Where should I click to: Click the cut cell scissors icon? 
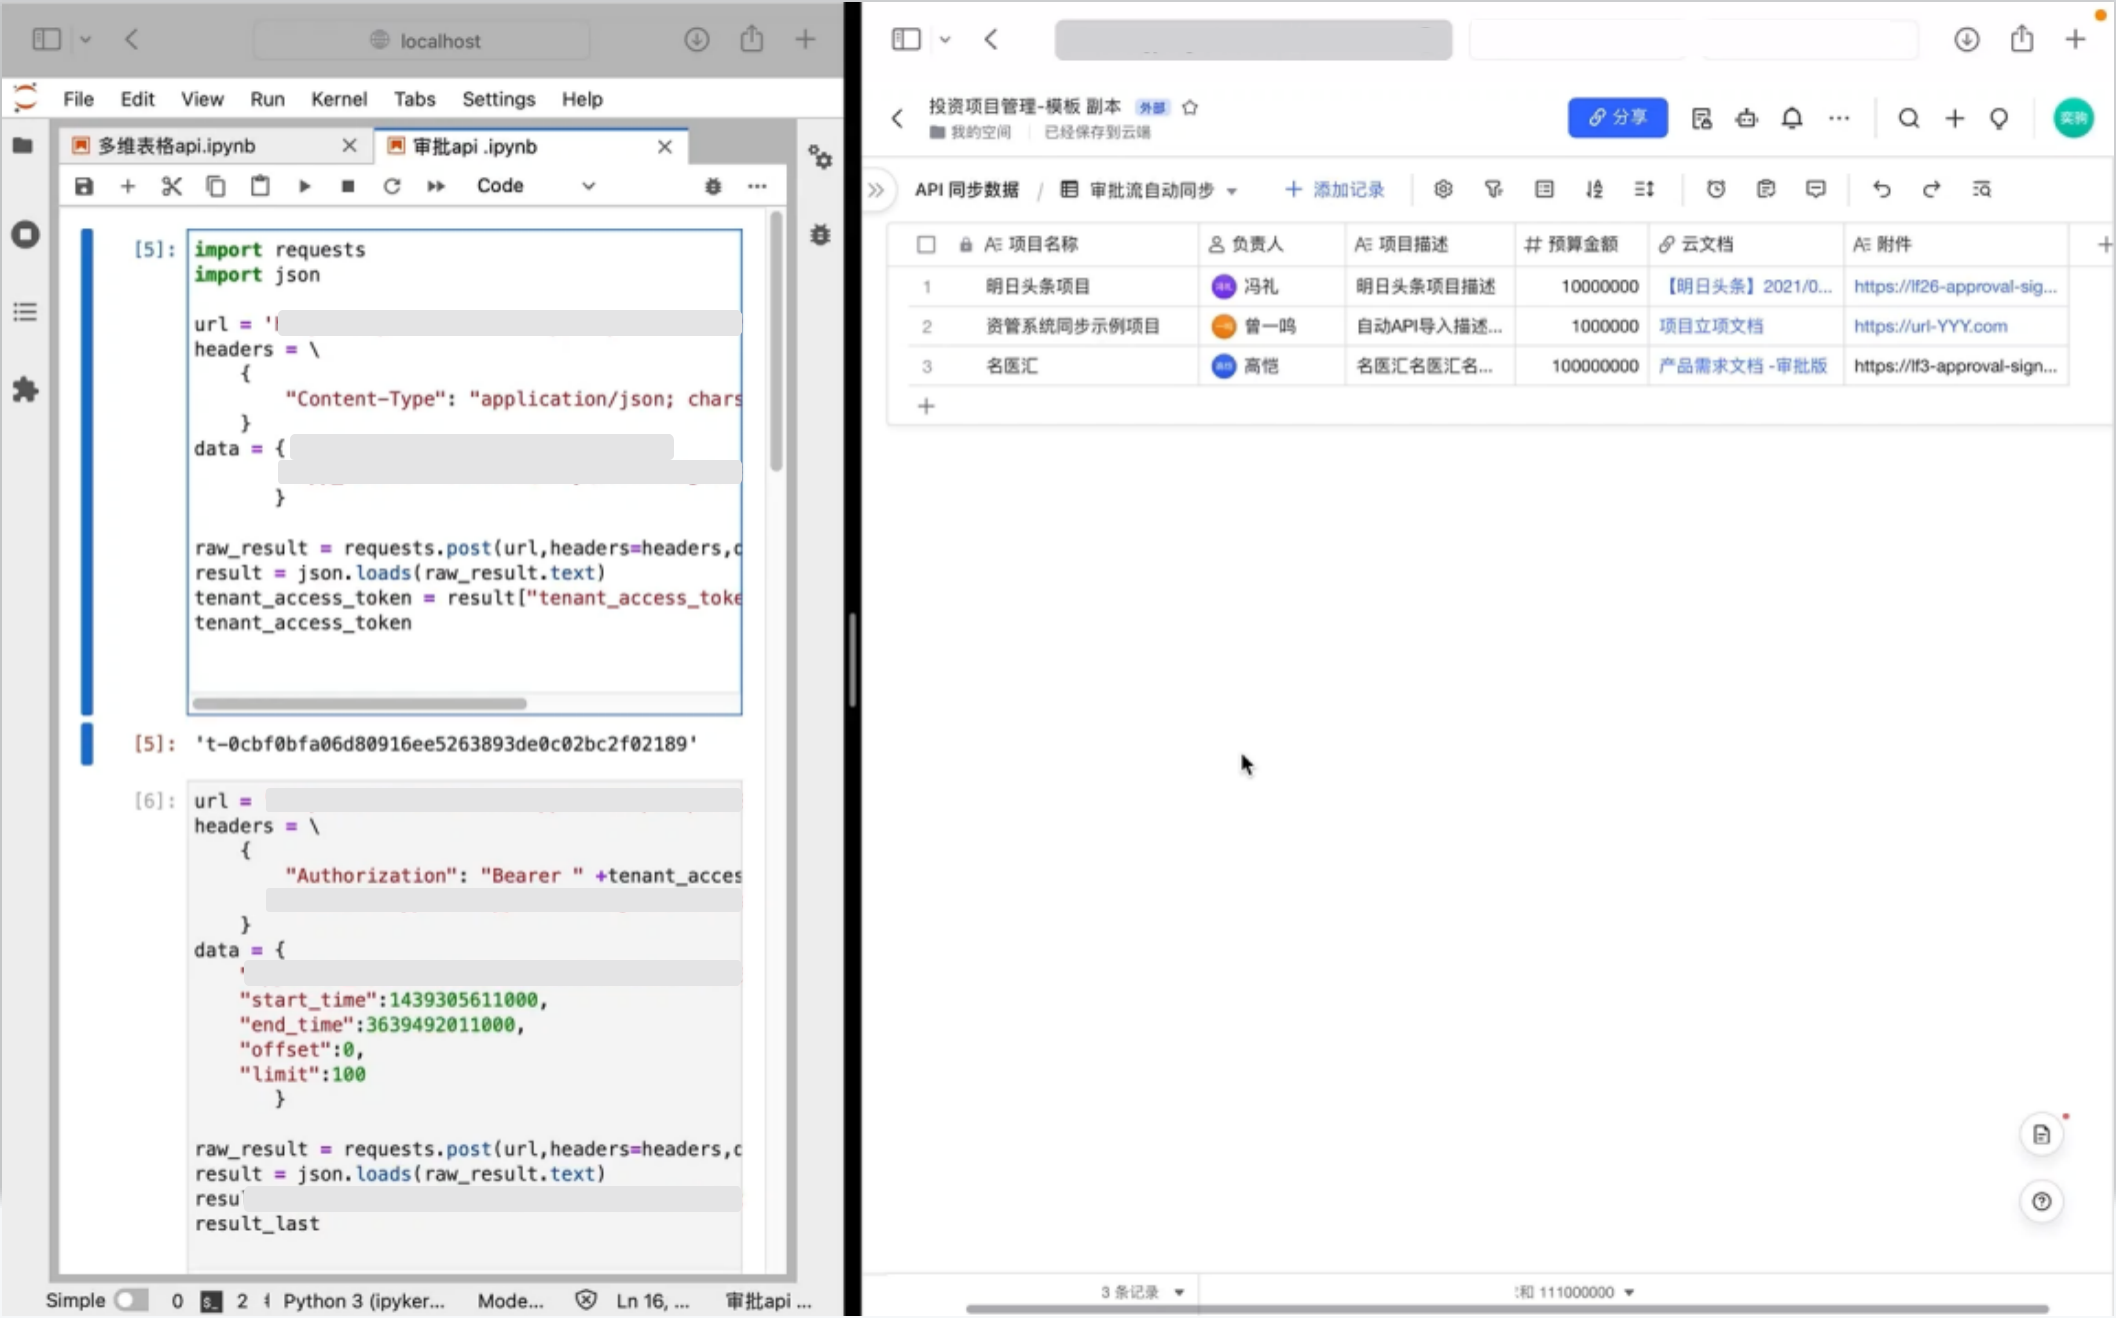172,186
